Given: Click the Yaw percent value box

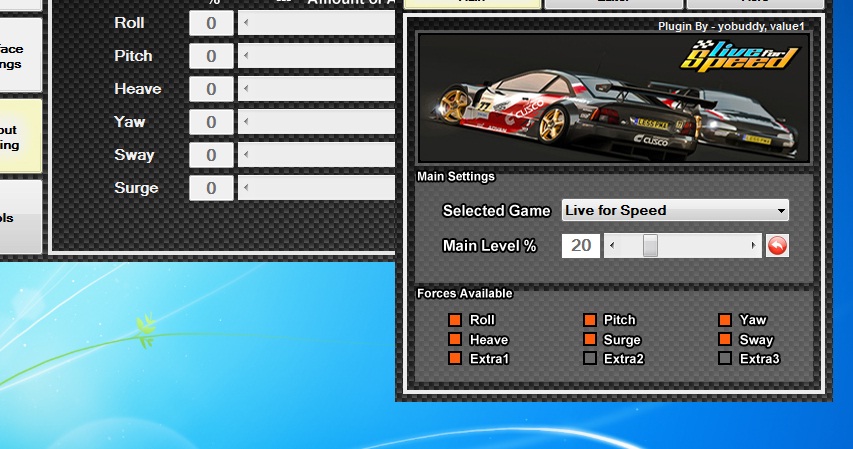Looking at the screenshot, I should (212, 122).
